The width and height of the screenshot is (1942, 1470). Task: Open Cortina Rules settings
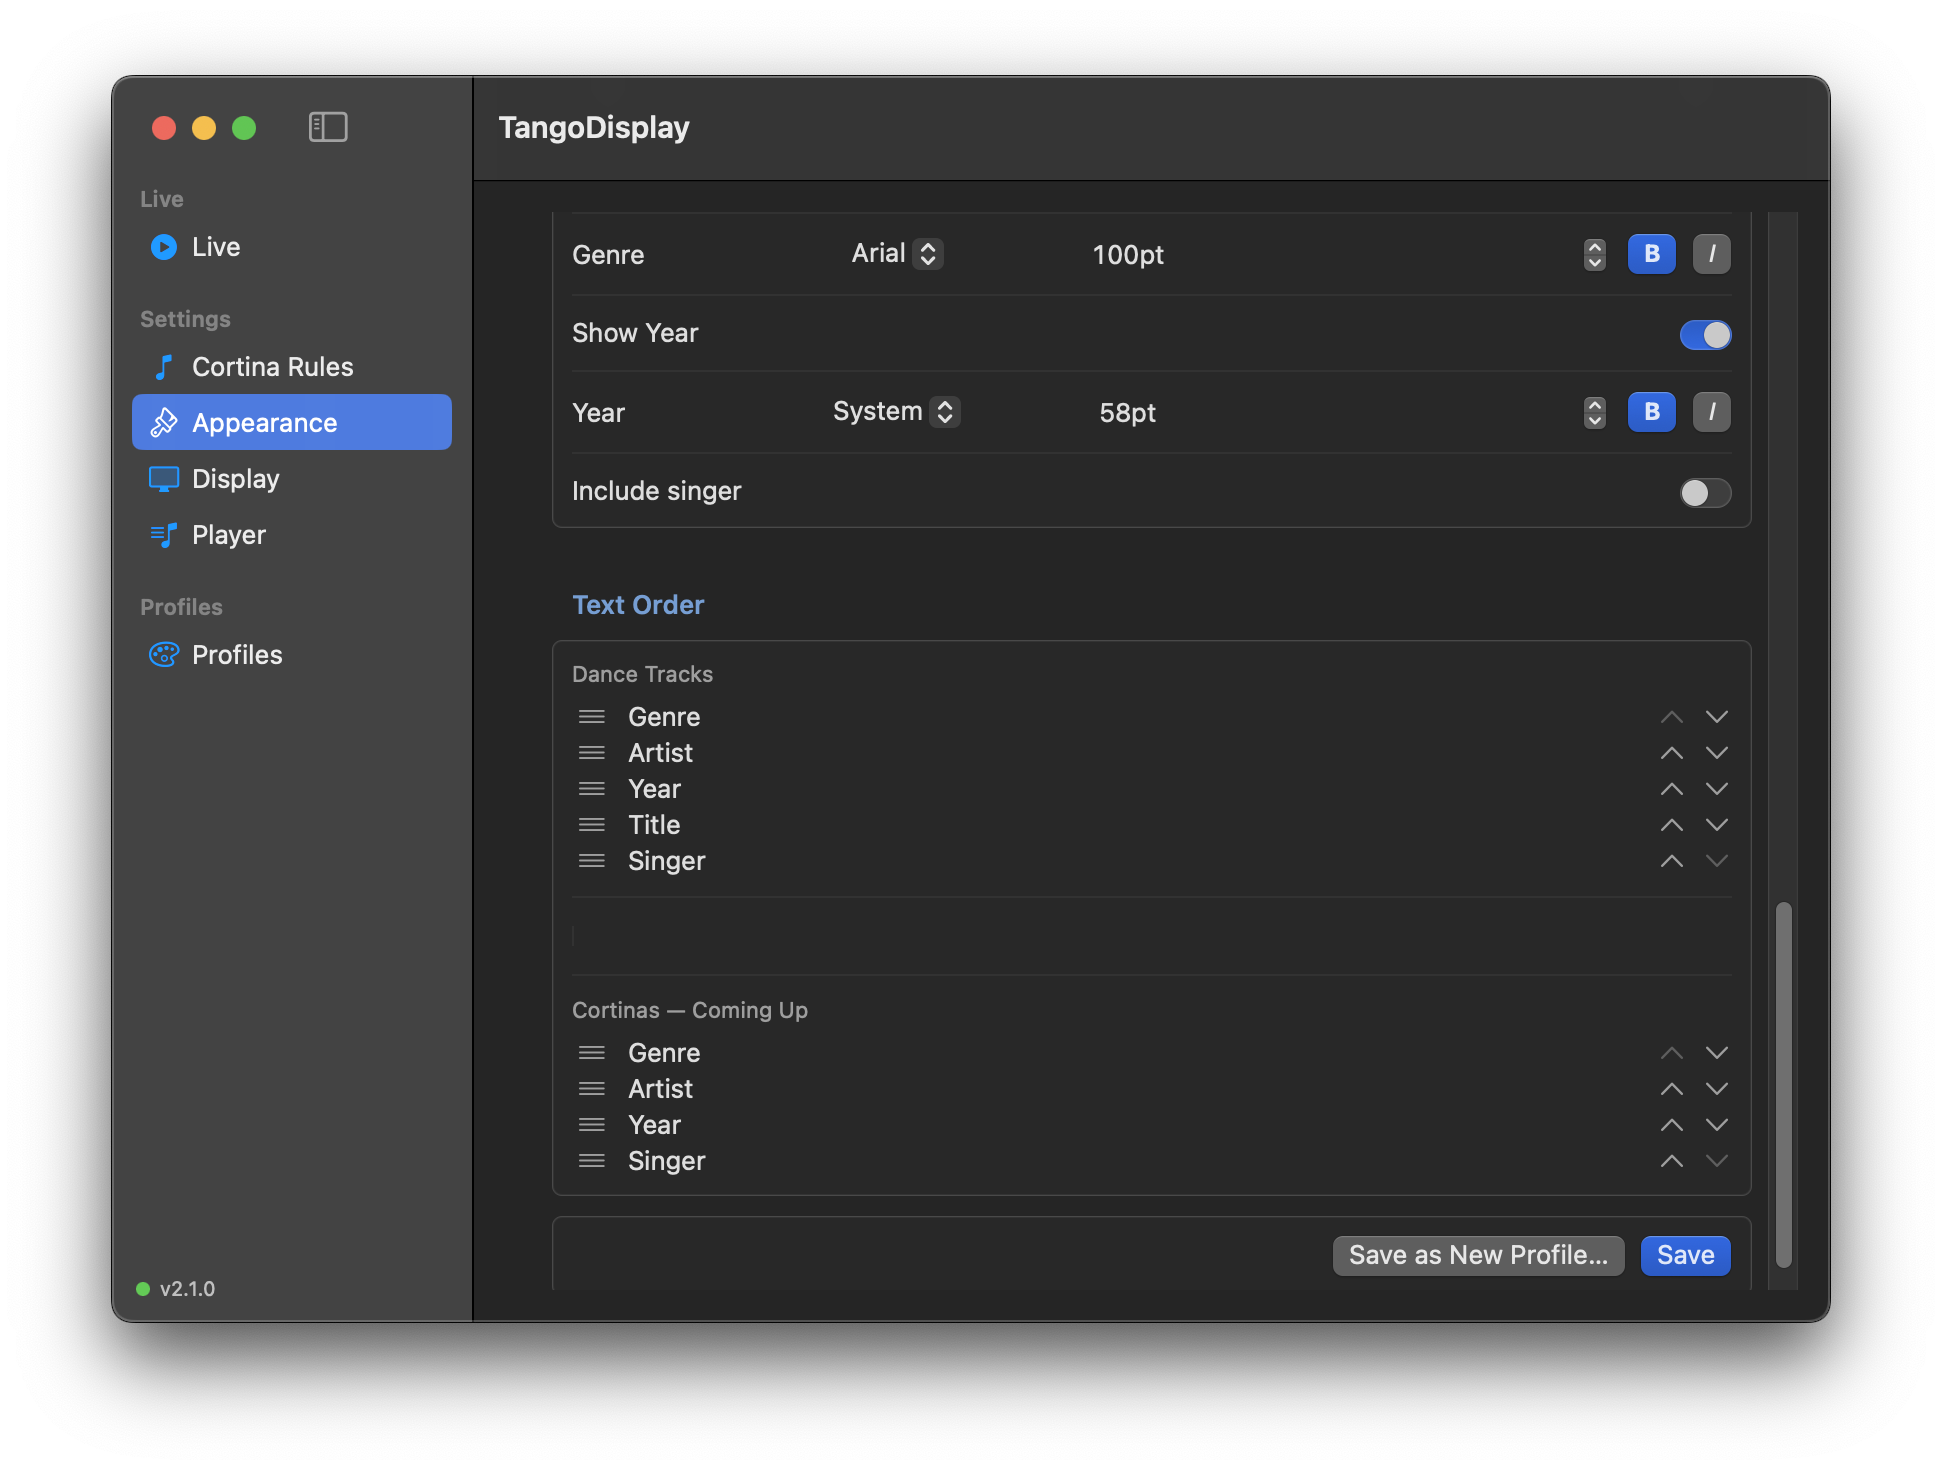pyautogui.click(x=292, y=367)
